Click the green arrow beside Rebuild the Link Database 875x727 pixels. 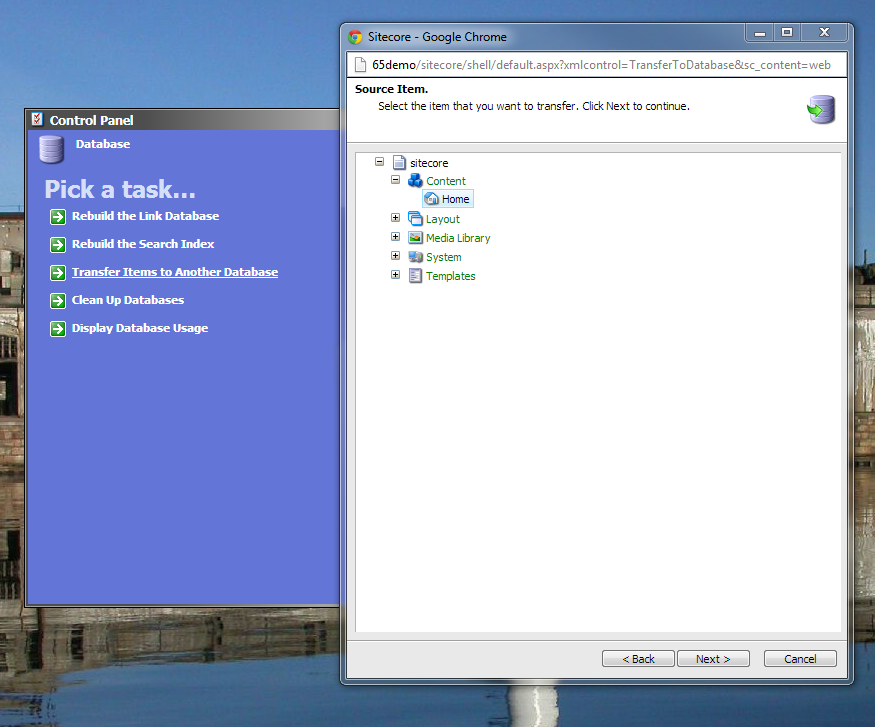58,217
